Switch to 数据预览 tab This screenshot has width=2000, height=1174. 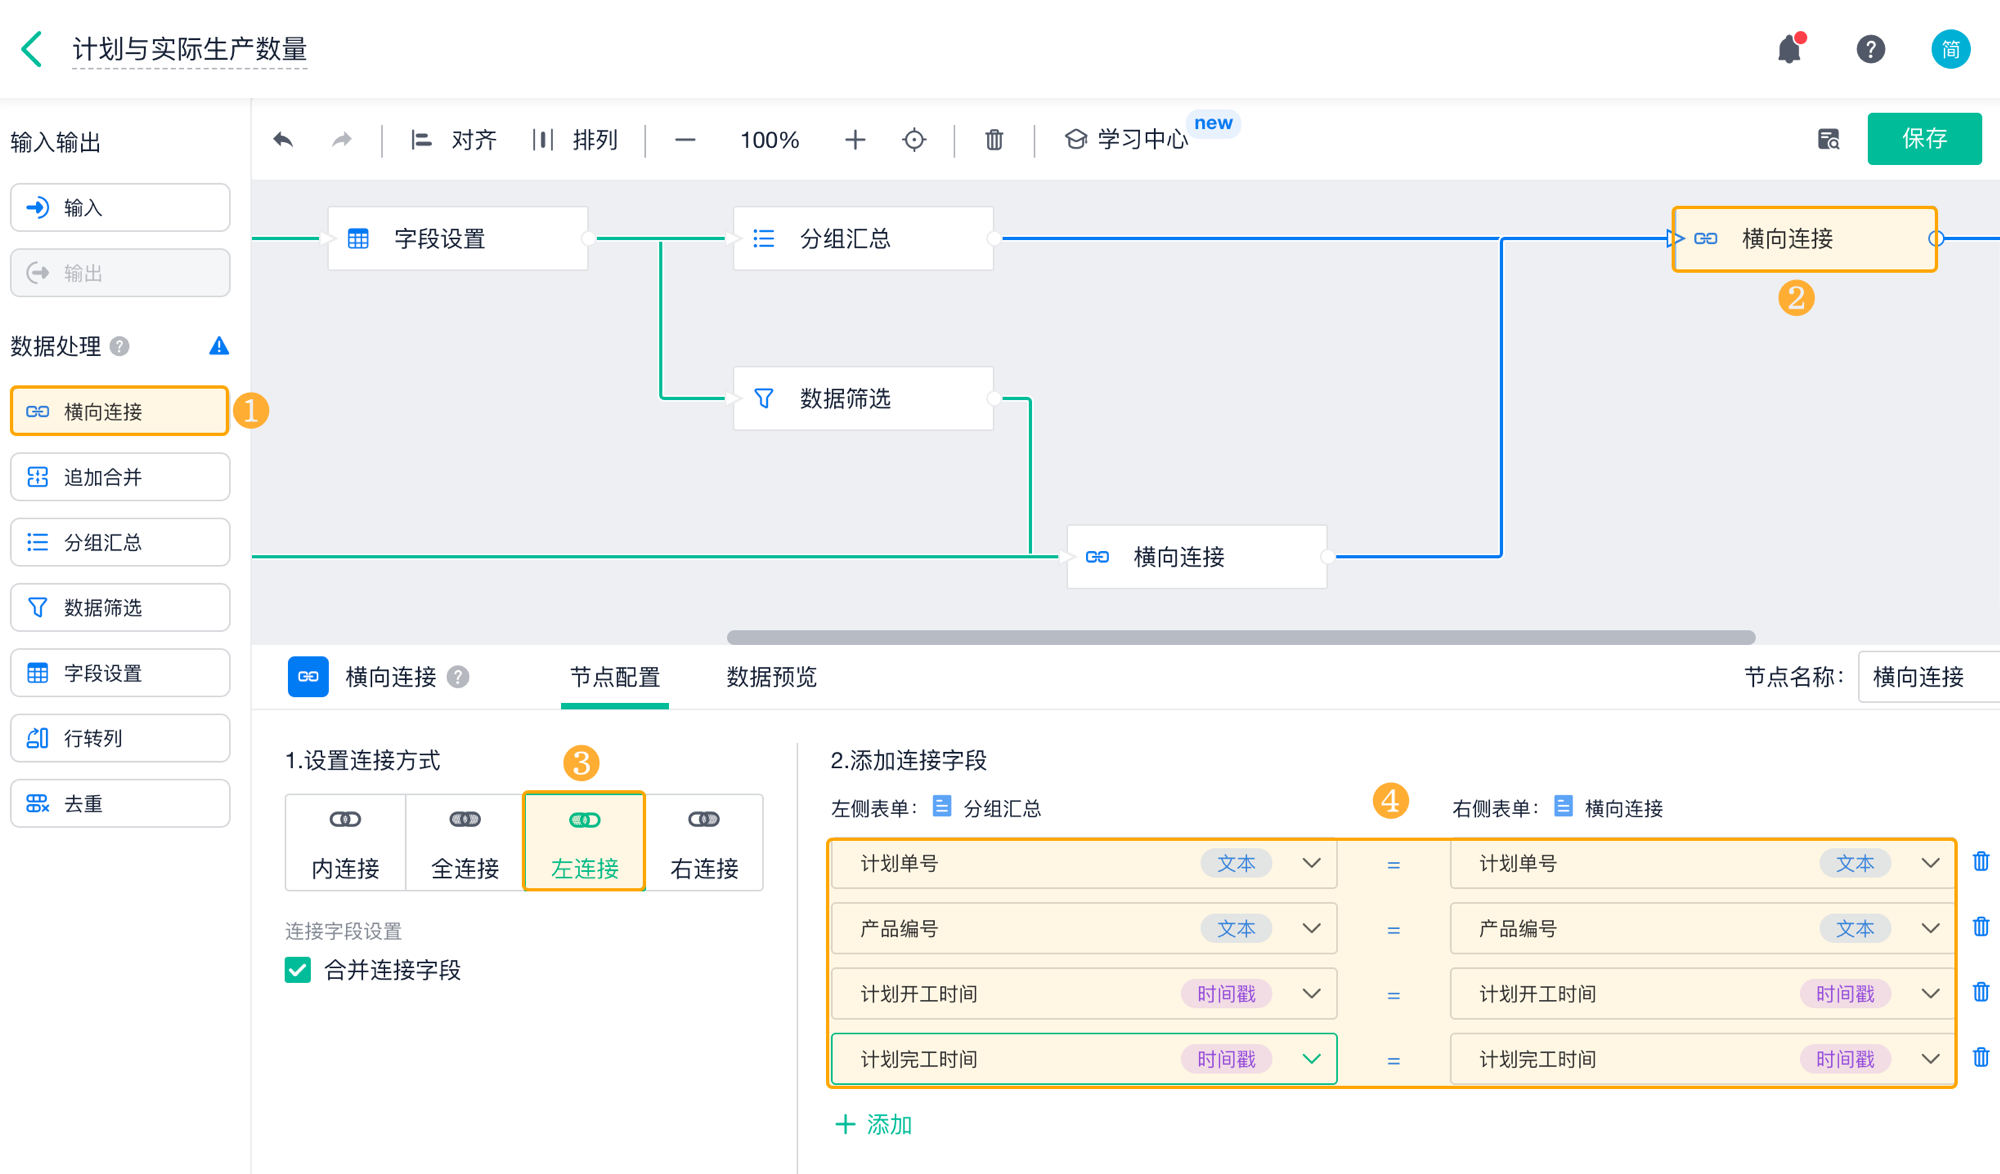point(771,677)
